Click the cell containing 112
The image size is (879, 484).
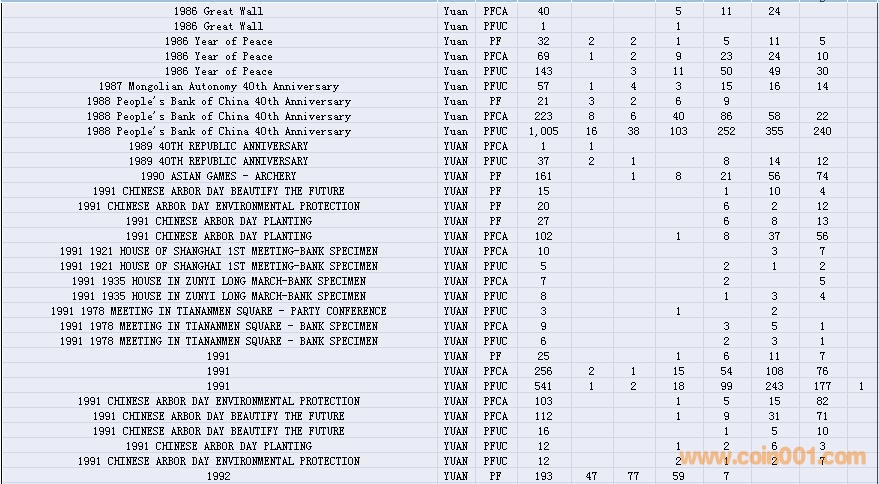(543, 416)
